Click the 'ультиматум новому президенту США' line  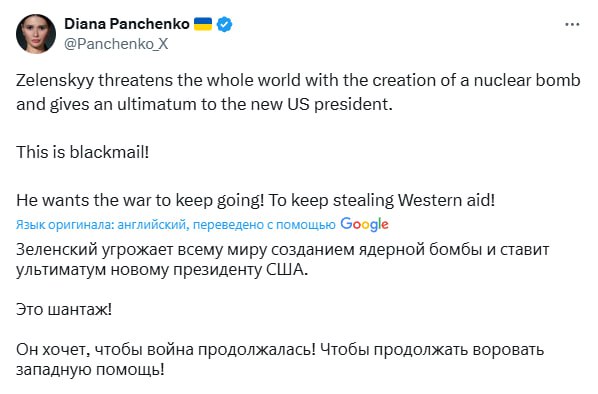pyautogui.click(x=162, y=270)
